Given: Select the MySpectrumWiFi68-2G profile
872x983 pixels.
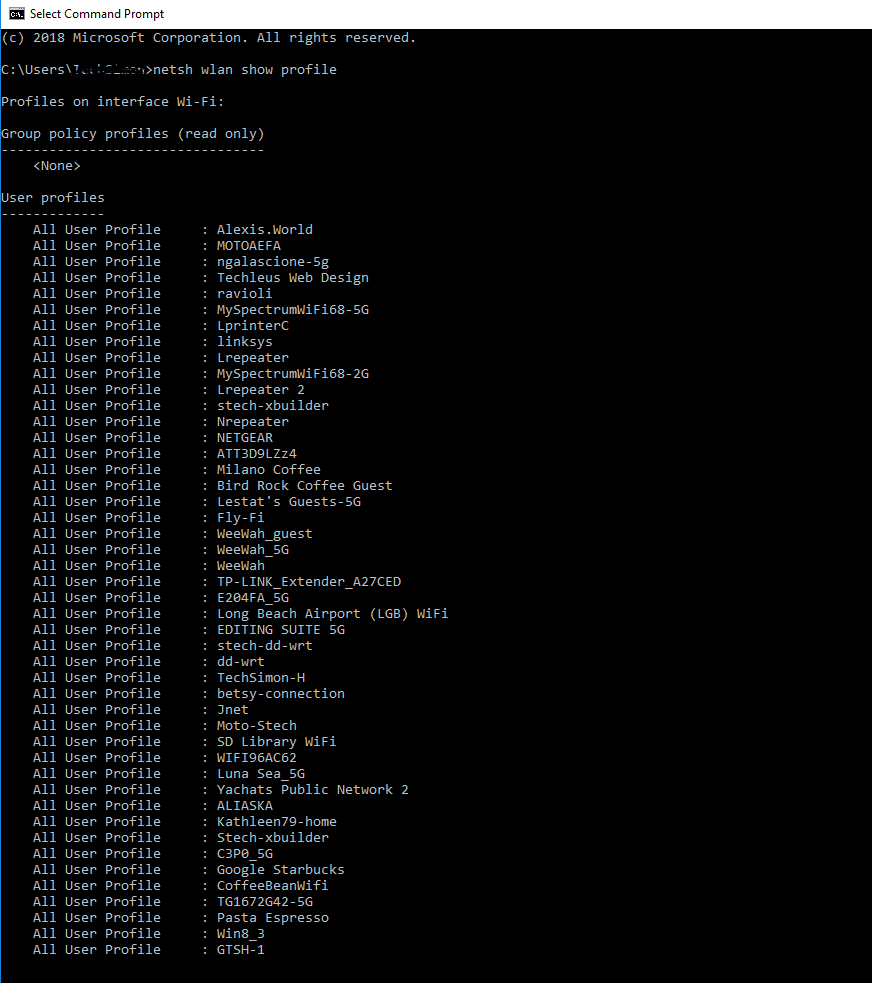Looking at the screenshot, I should (x=293, y=374).
